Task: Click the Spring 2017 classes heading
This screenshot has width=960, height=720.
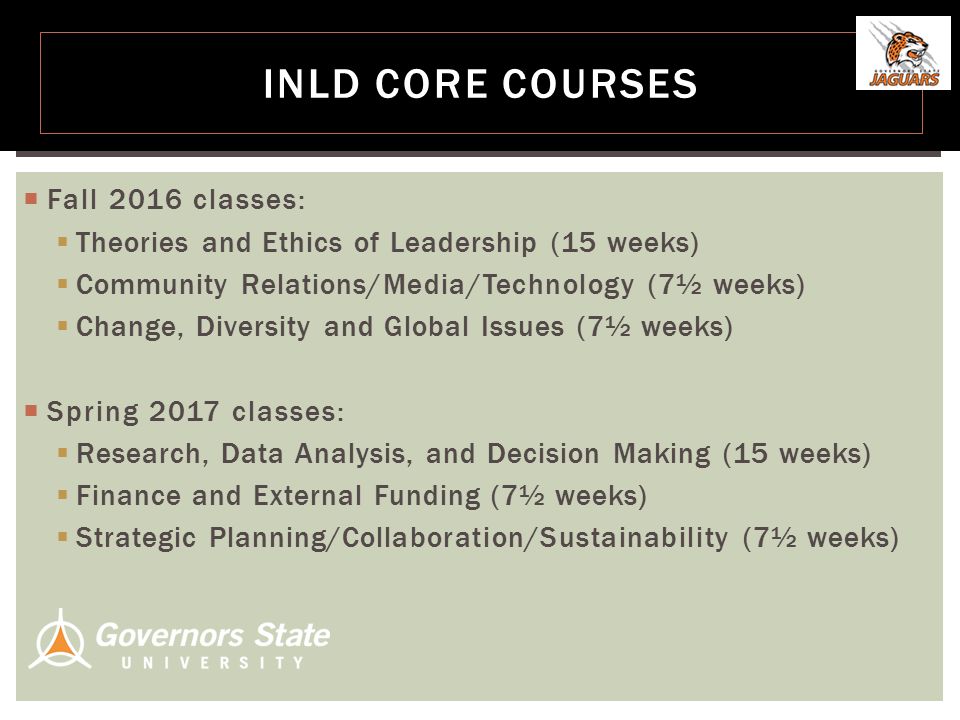Action: click(x=195, y=411)
